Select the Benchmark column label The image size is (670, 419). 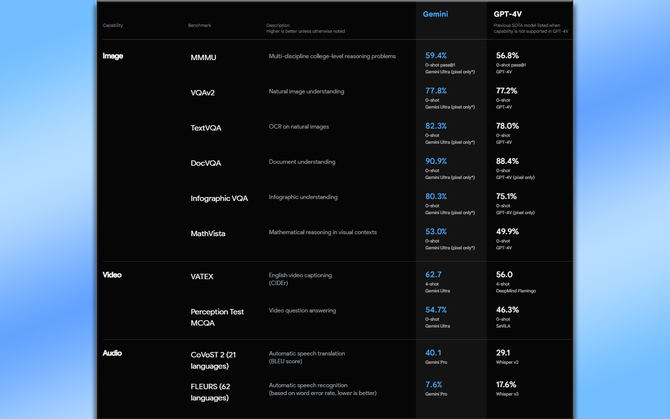tap(200, 25)
